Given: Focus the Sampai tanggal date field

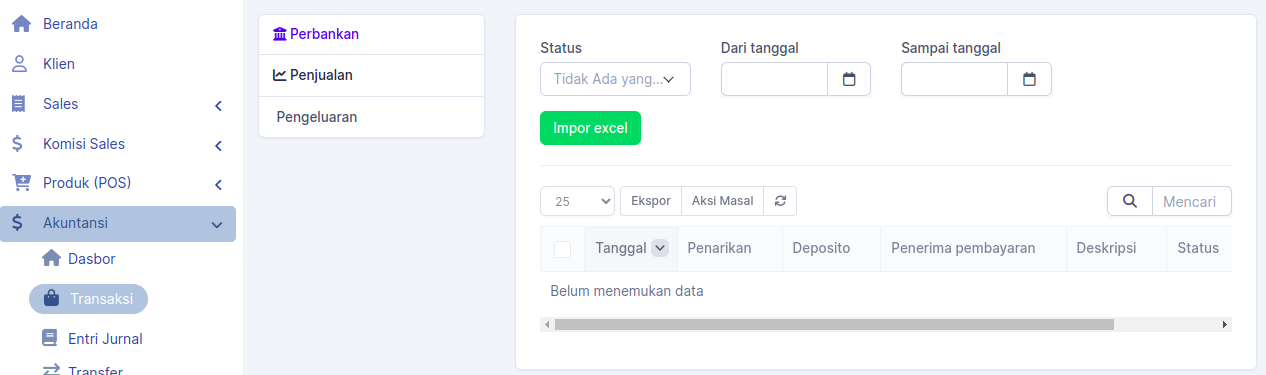Looking at the screenshot, I should (x=954, y=79).
